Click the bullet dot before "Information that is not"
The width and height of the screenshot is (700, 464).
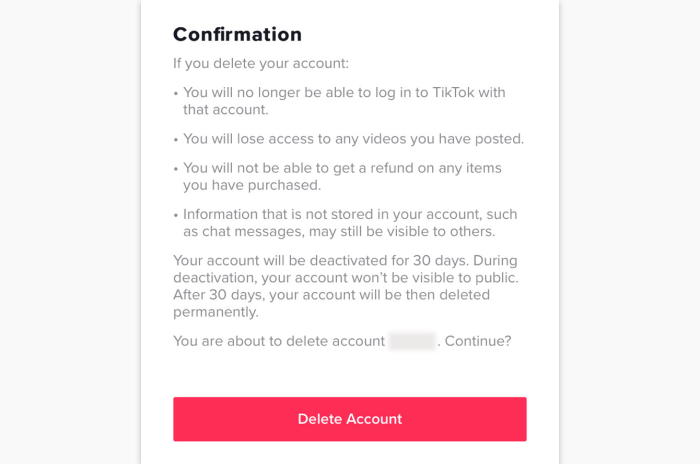(176, 214)
